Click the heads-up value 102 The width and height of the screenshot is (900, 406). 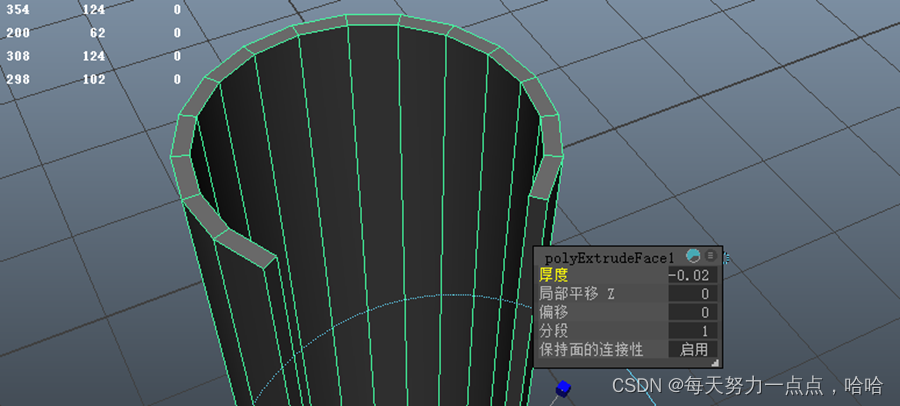click(x=94, y=79)
